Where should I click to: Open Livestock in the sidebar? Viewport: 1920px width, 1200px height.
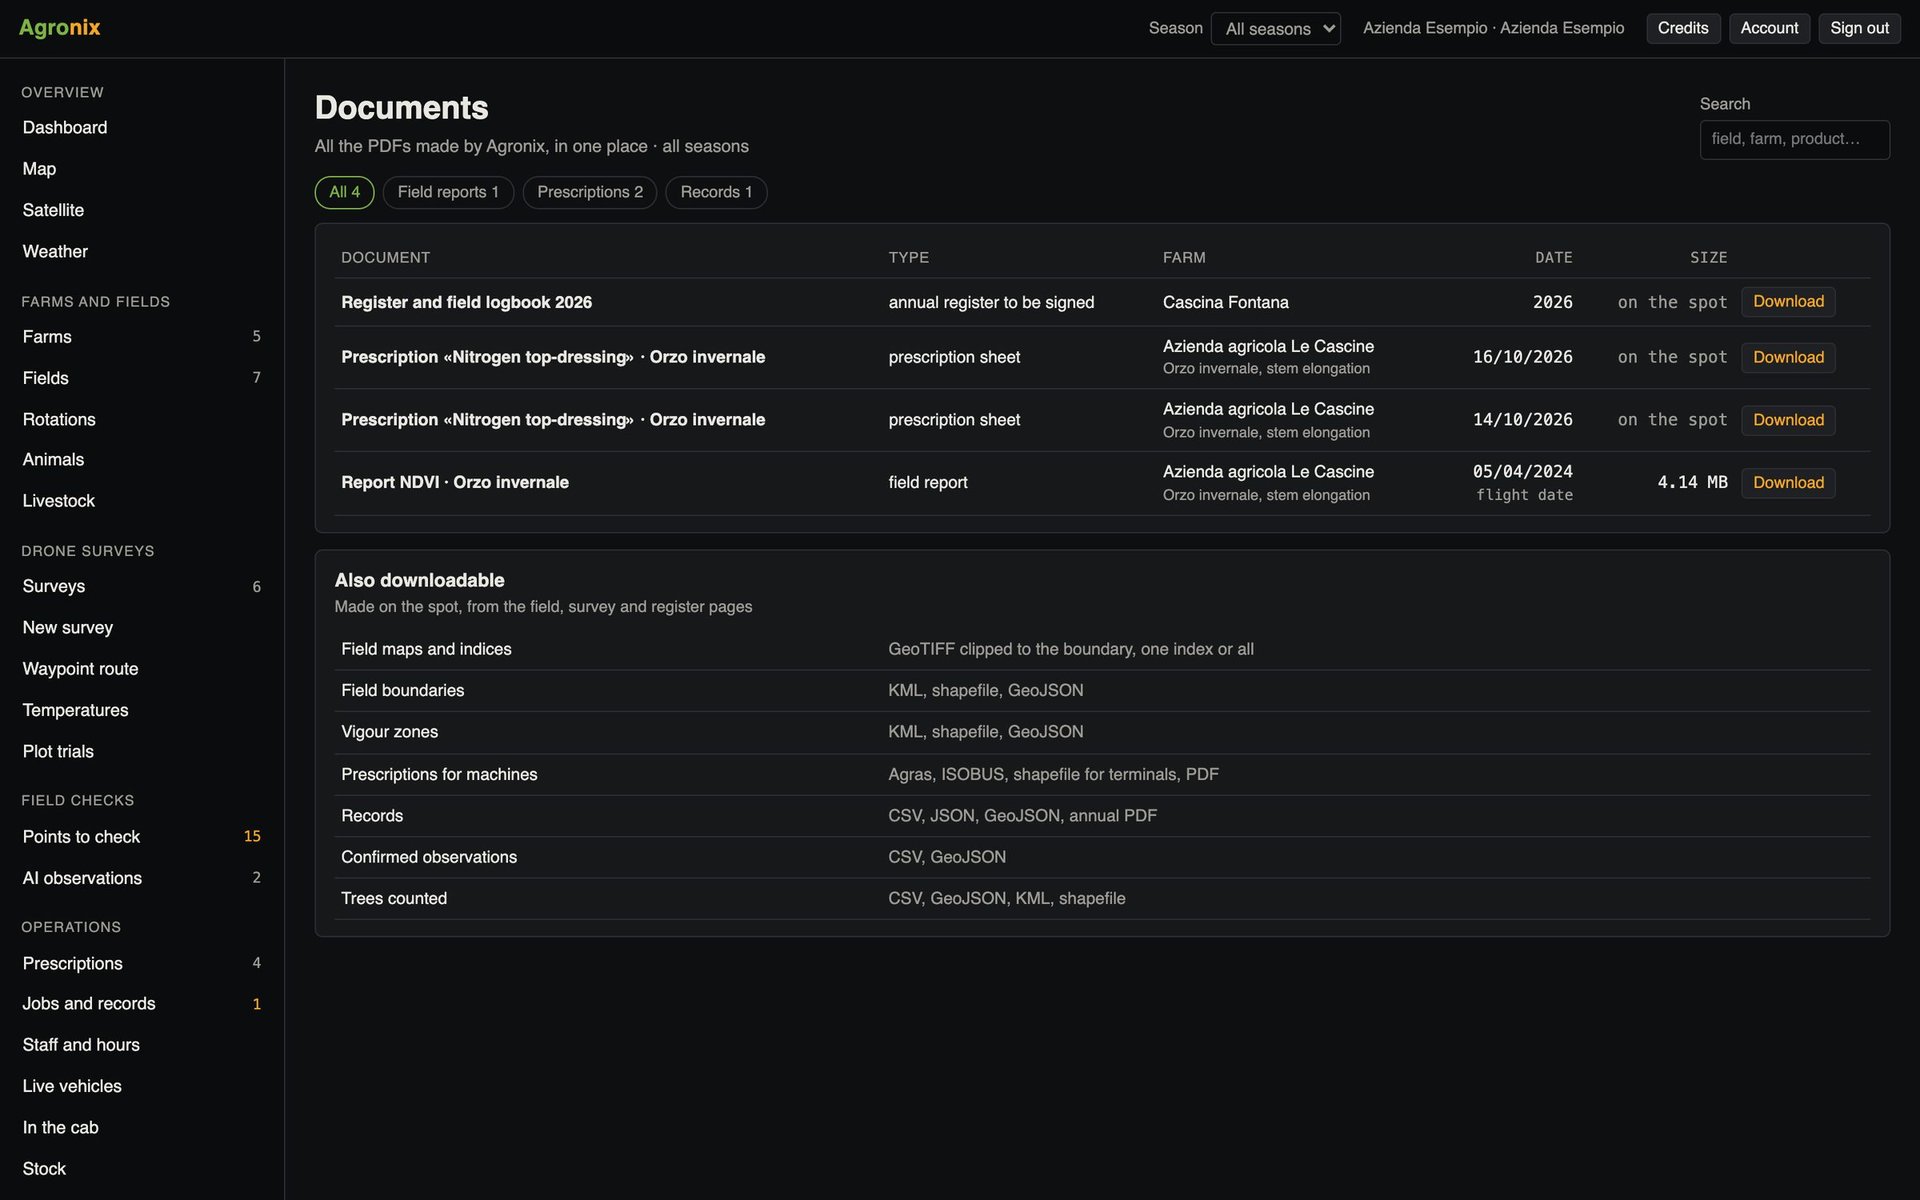click(x=142, y=501)
